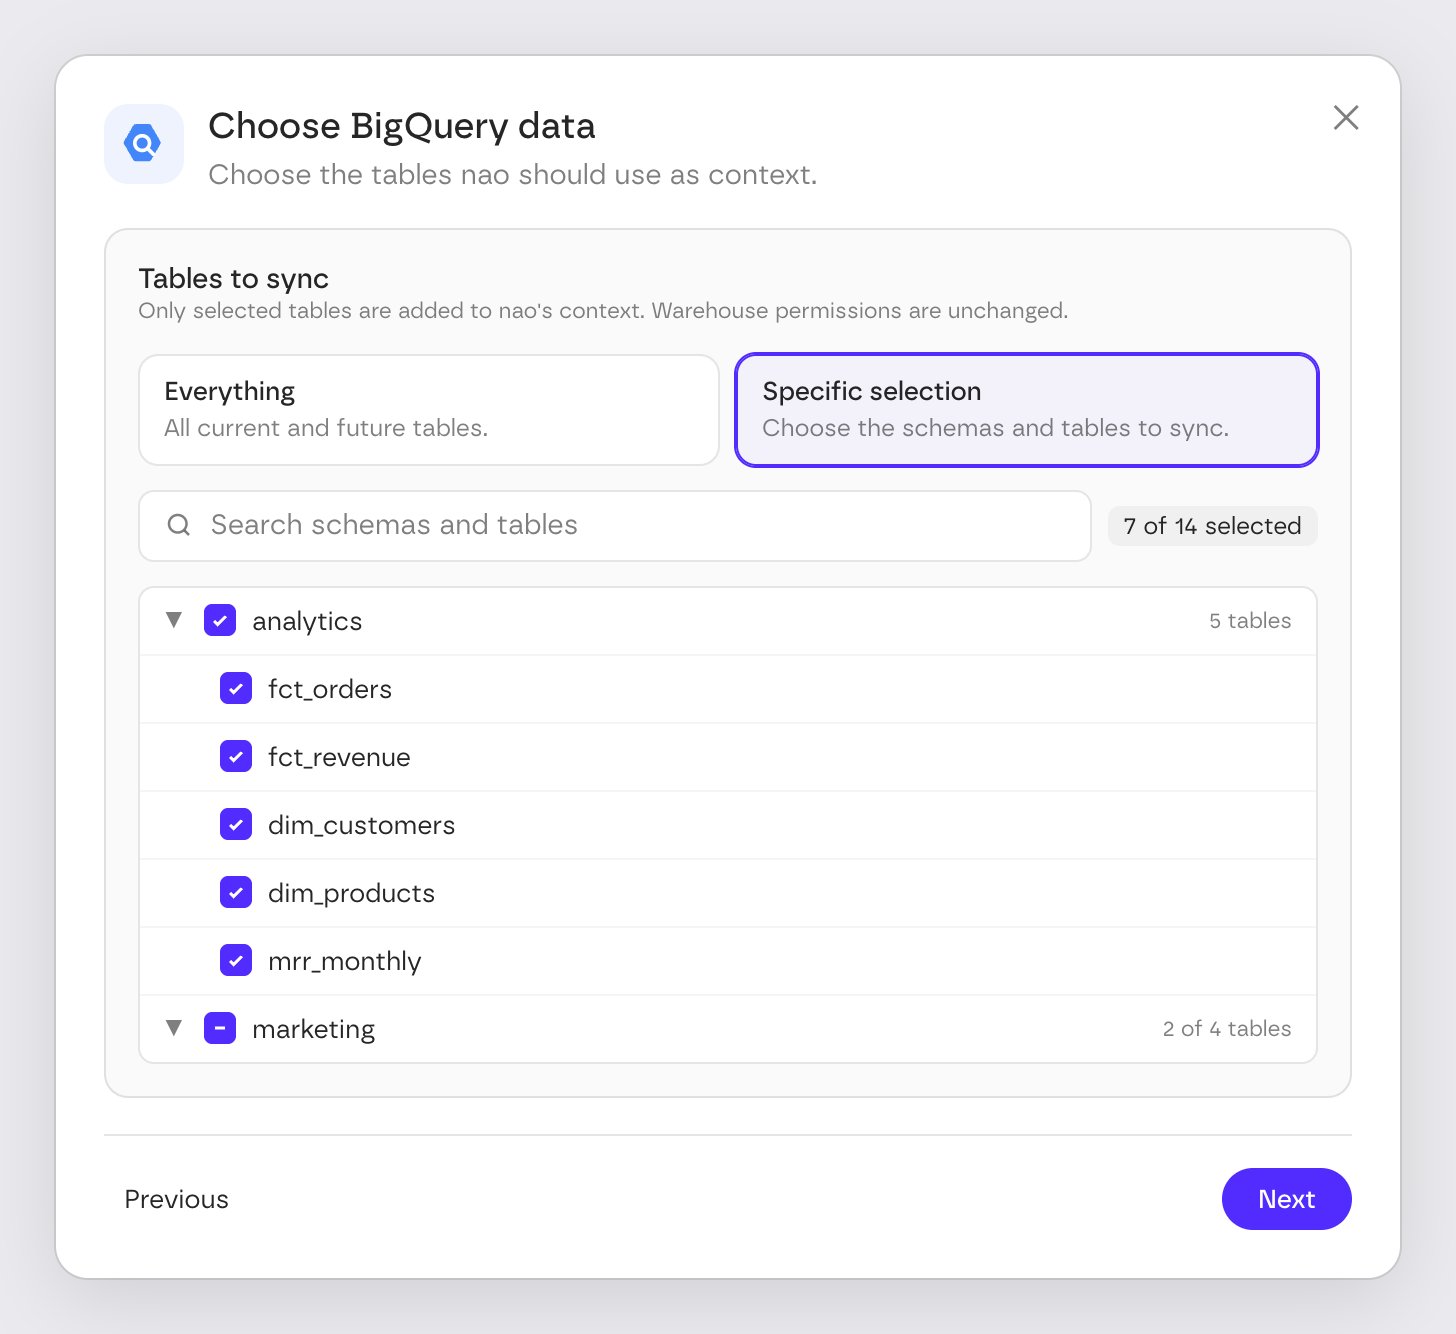
Task: Click the fct_revenue table name
Action: pyautogui.click(x=339, y=757)
